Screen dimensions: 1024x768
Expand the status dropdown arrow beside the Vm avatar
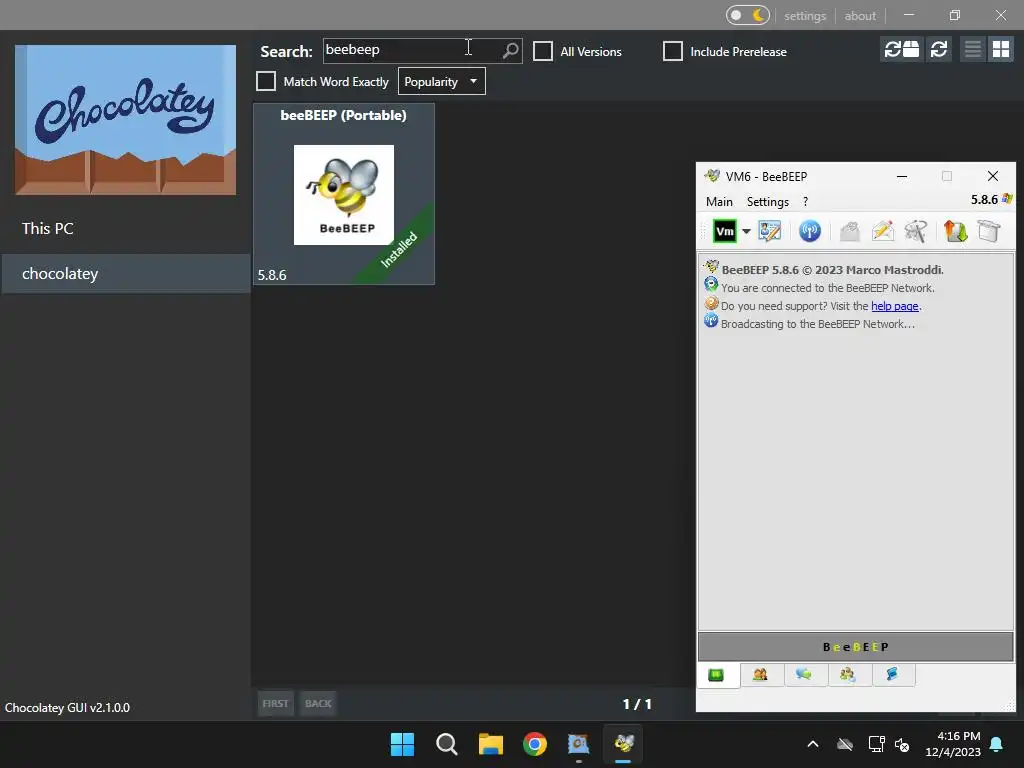click(x=746, y=231)
